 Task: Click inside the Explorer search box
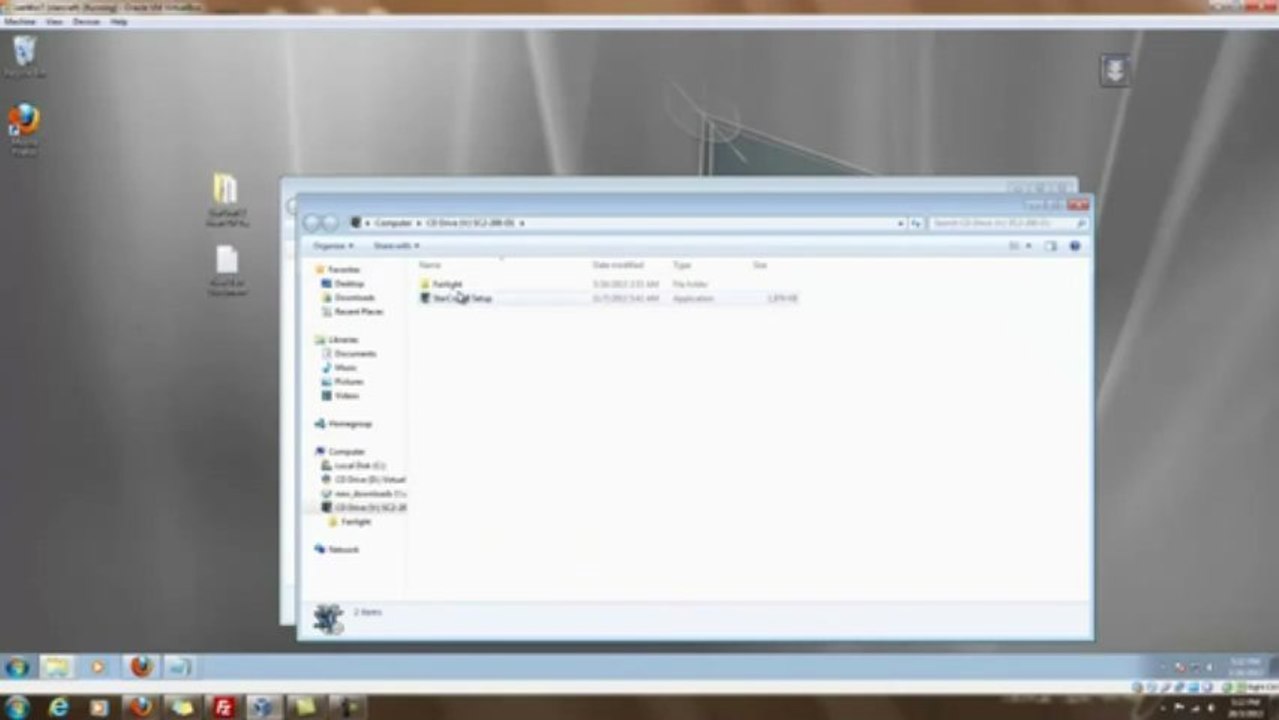coord(1008,223)
